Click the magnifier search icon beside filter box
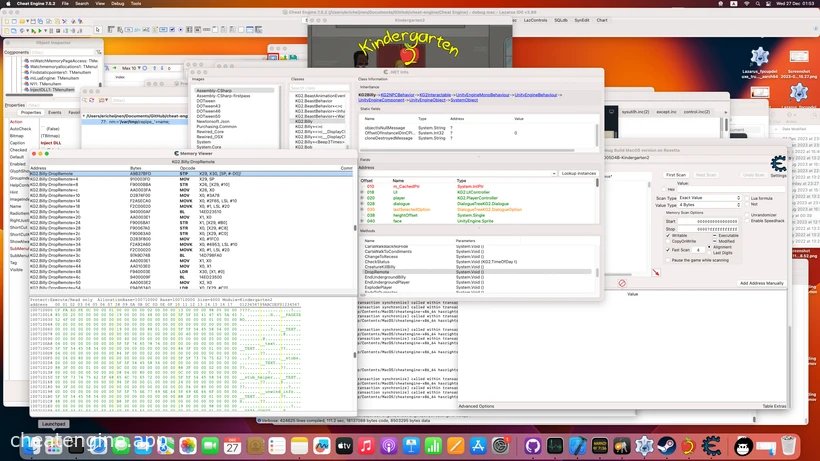 (x=84, y=100)
